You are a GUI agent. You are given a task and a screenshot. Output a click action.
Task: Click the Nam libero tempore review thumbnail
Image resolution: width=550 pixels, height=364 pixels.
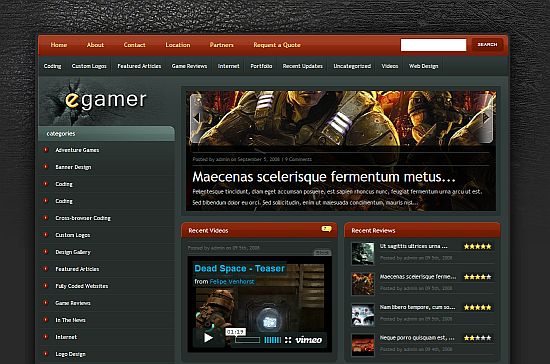click(x=363, y=315)
